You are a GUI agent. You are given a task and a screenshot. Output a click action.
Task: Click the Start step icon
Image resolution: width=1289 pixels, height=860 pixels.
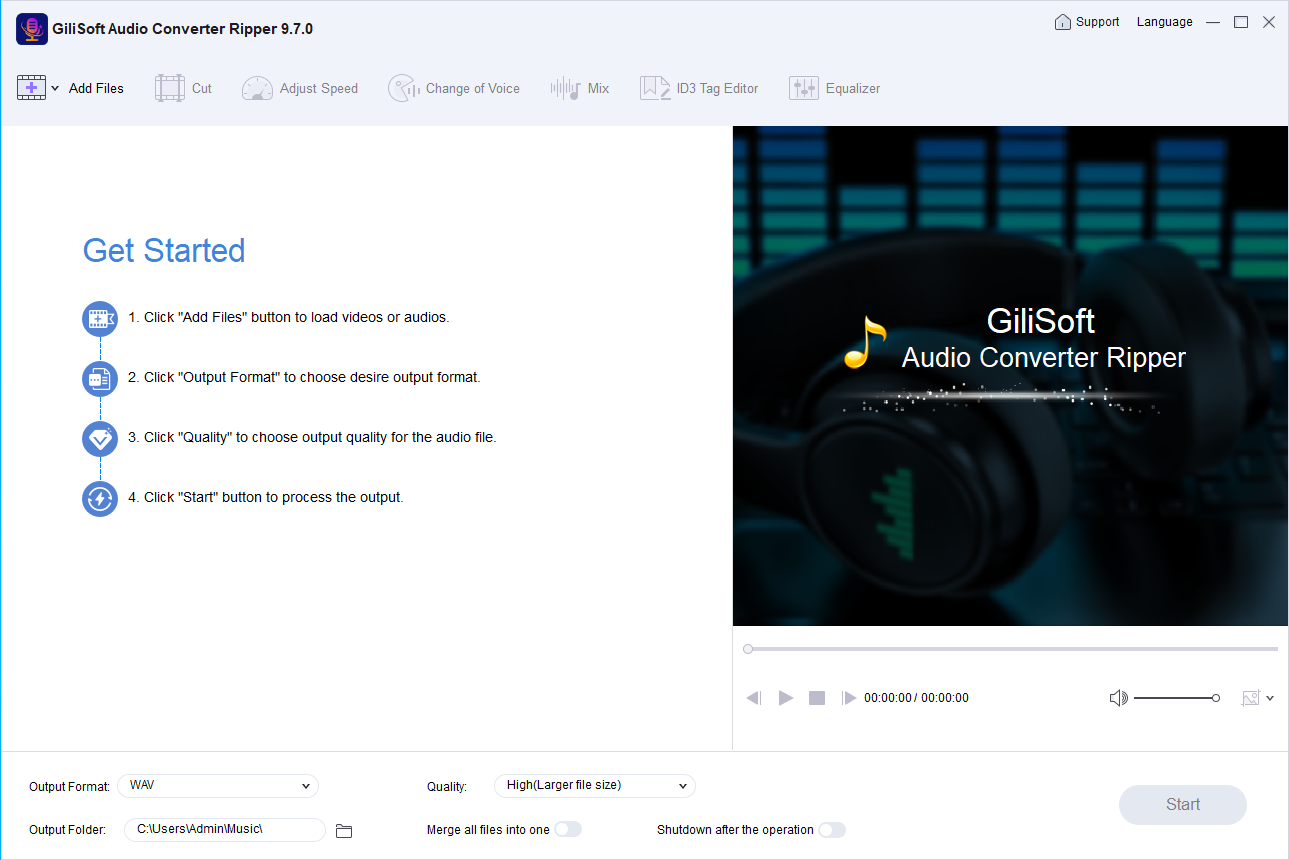(100, 499)
